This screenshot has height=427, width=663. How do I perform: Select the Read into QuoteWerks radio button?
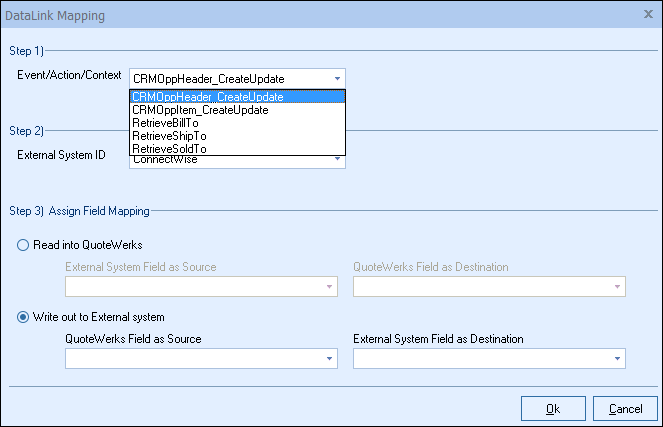pos(23,245)
